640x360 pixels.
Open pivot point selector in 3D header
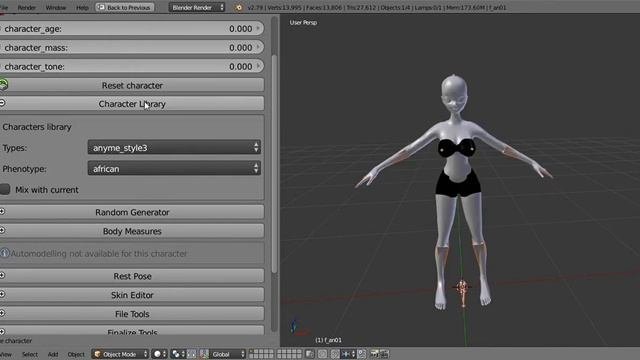pos(178,354)
